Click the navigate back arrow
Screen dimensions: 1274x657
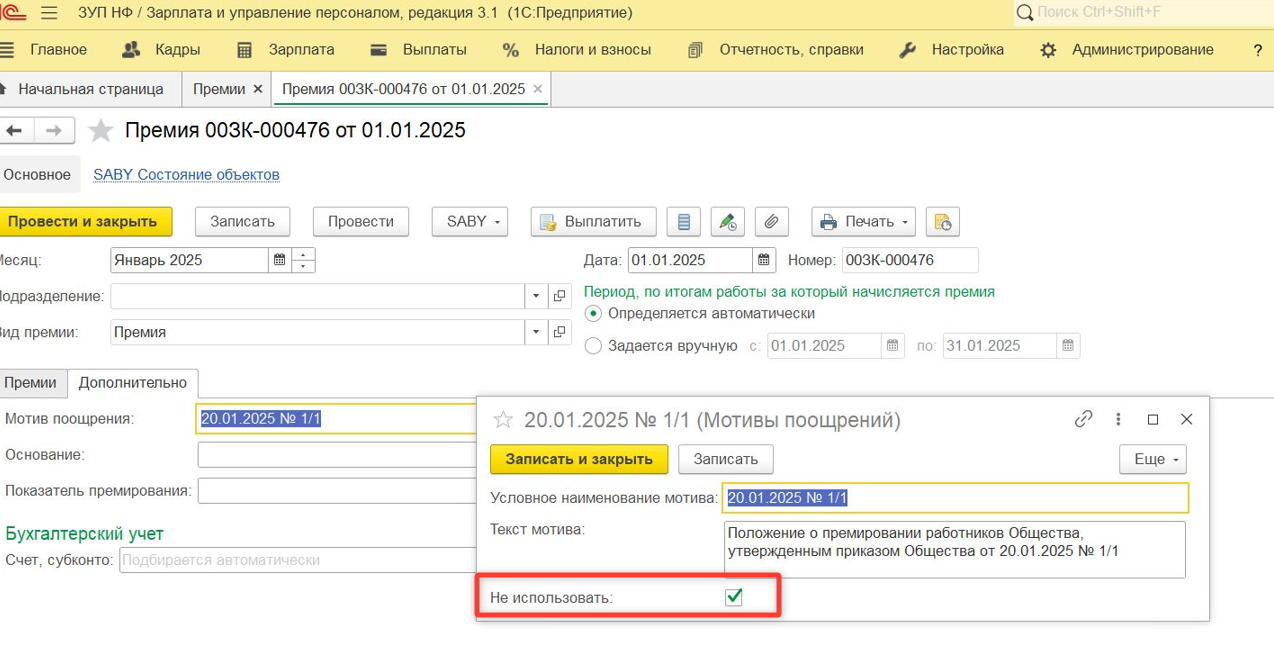[15, 131]
